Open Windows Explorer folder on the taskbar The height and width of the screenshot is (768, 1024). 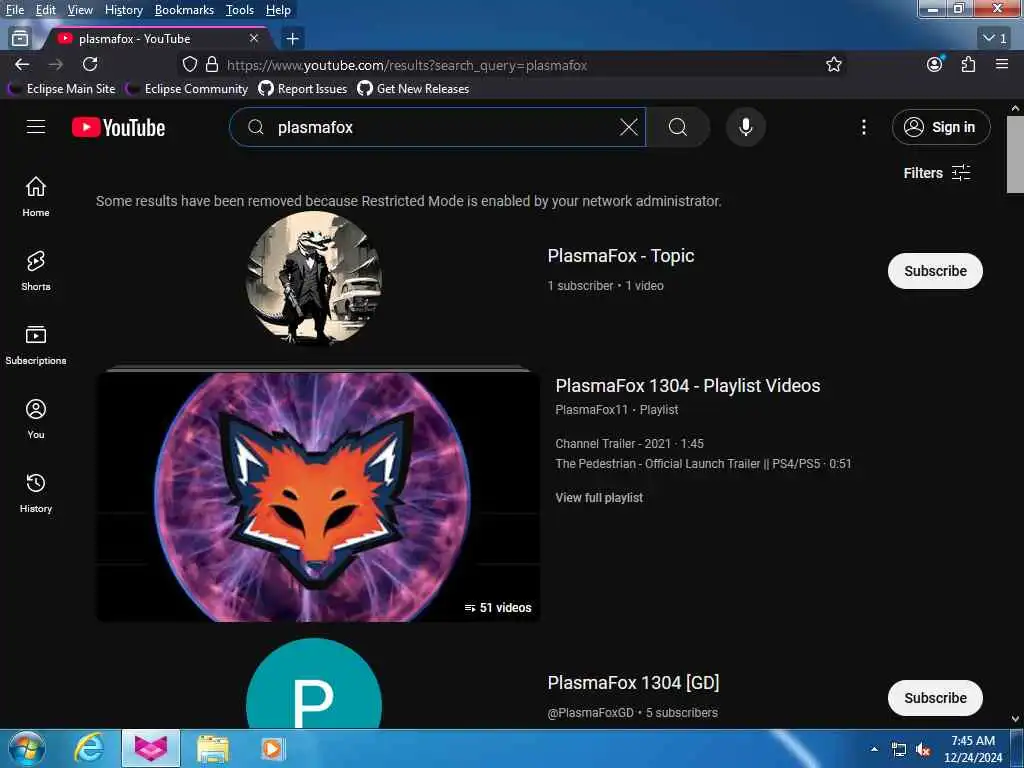click(x=212, y=748)
